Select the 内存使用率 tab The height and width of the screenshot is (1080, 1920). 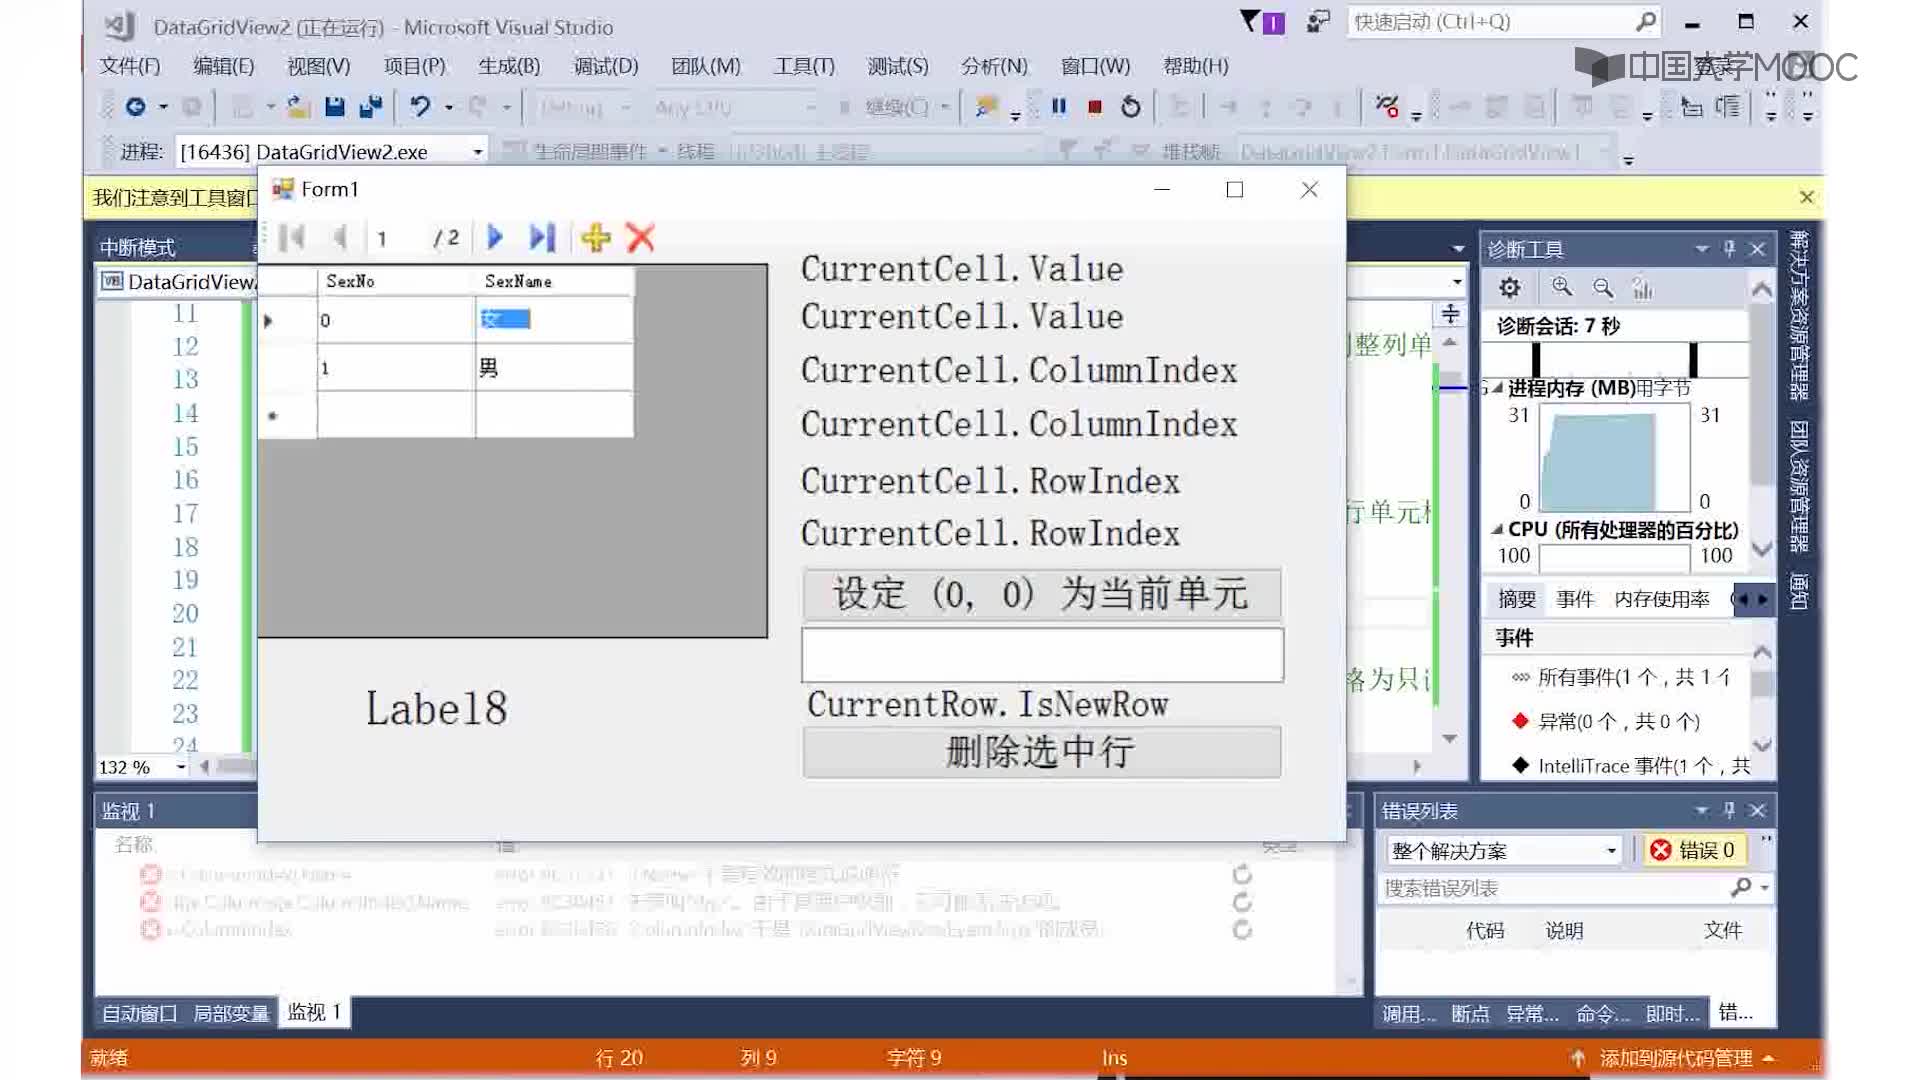1662,599
